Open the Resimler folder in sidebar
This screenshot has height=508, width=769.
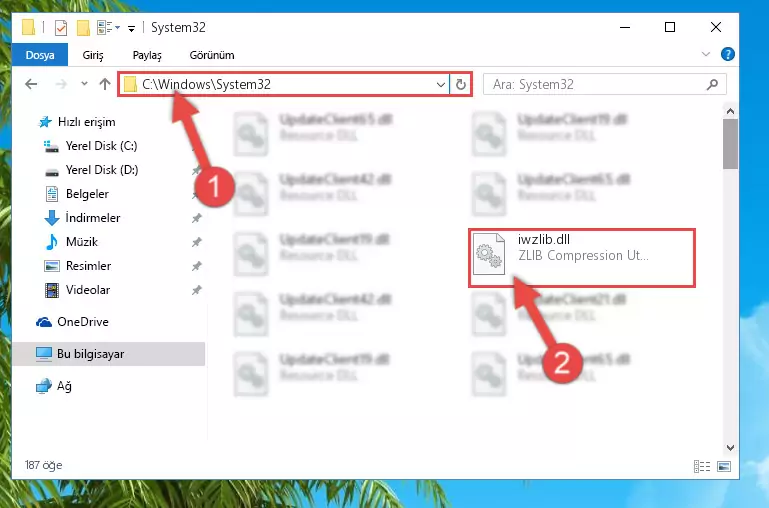(x=88, y=266)
